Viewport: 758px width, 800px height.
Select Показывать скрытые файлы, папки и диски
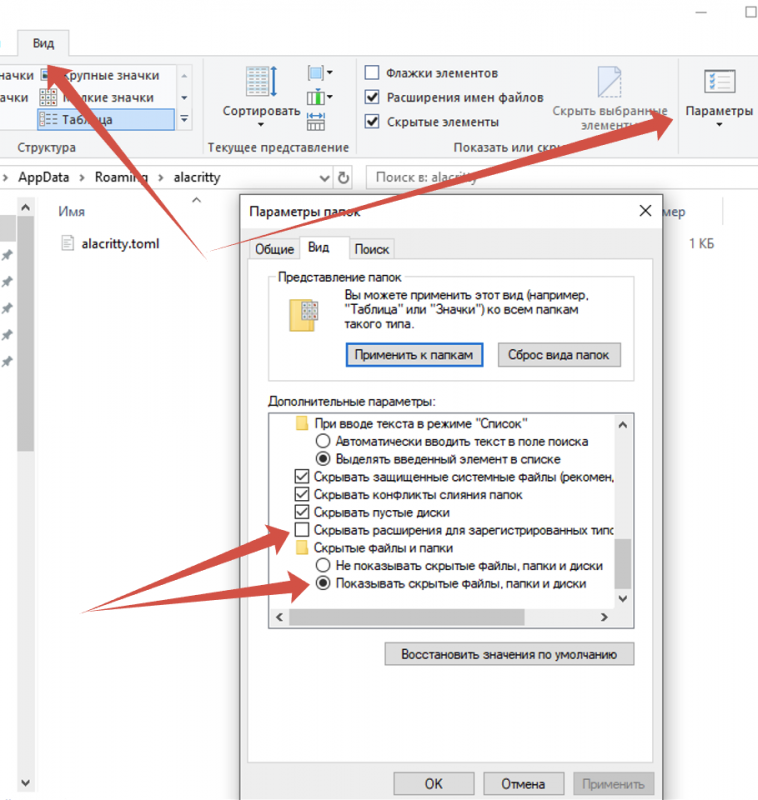[322, 583]
